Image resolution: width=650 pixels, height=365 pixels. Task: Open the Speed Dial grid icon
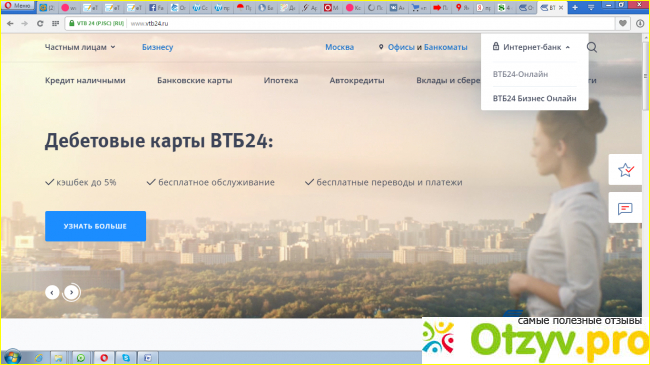tap(55, 24)
